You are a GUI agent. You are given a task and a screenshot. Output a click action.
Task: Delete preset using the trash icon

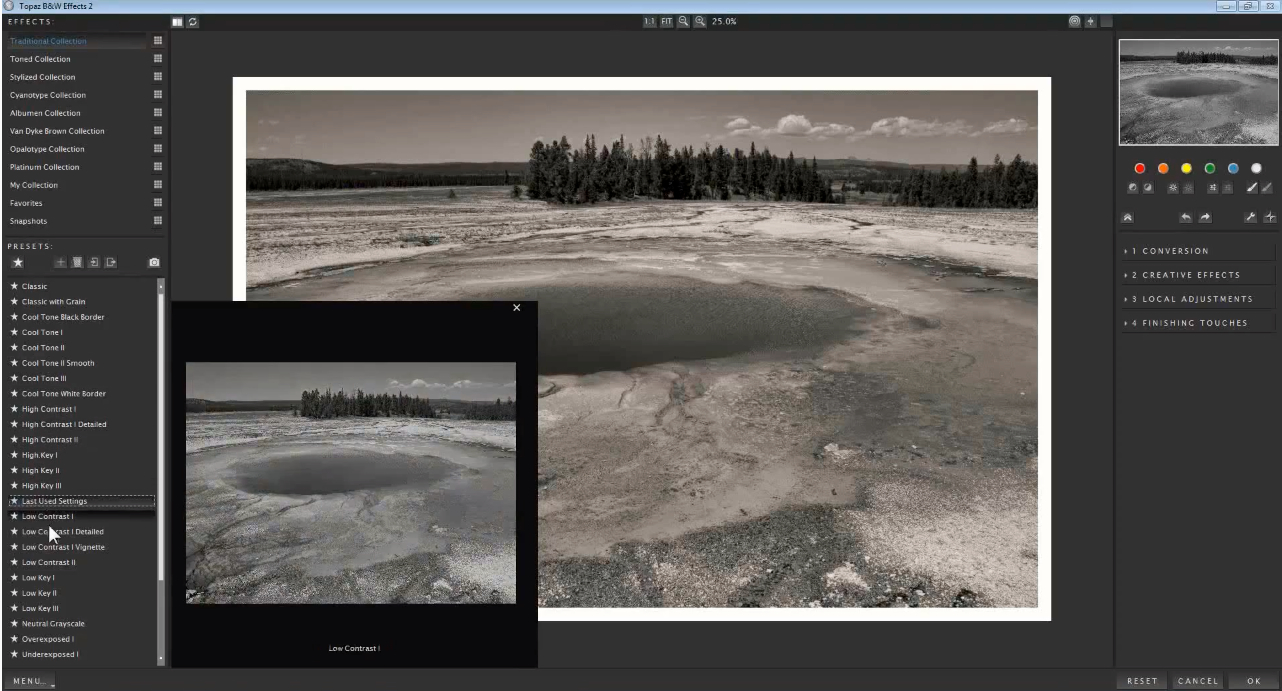[77, 262]
